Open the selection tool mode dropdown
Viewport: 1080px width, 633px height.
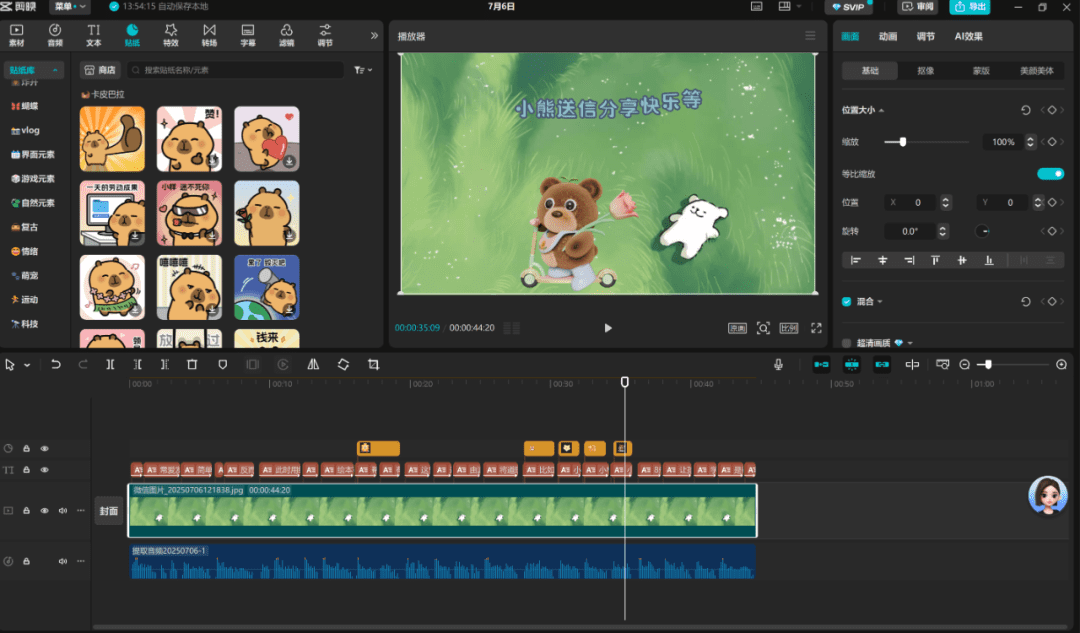point(28,365)
